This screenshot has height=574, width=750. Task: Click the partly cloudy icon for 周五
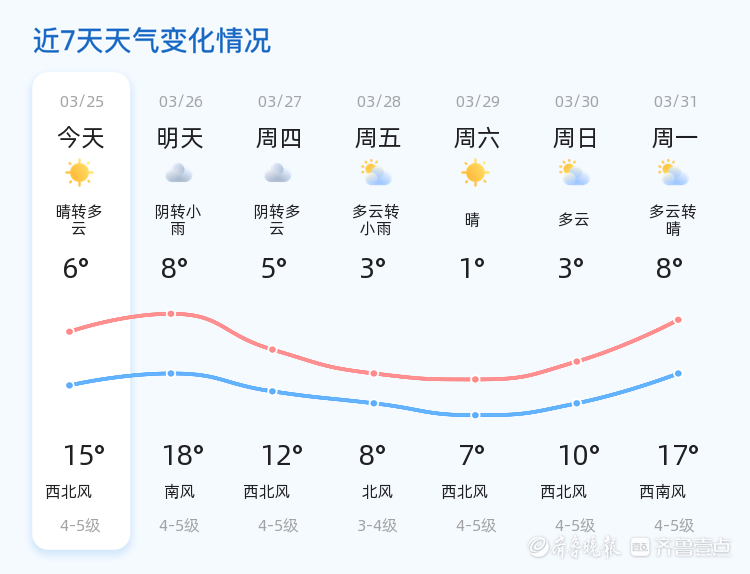click(376, 173)
